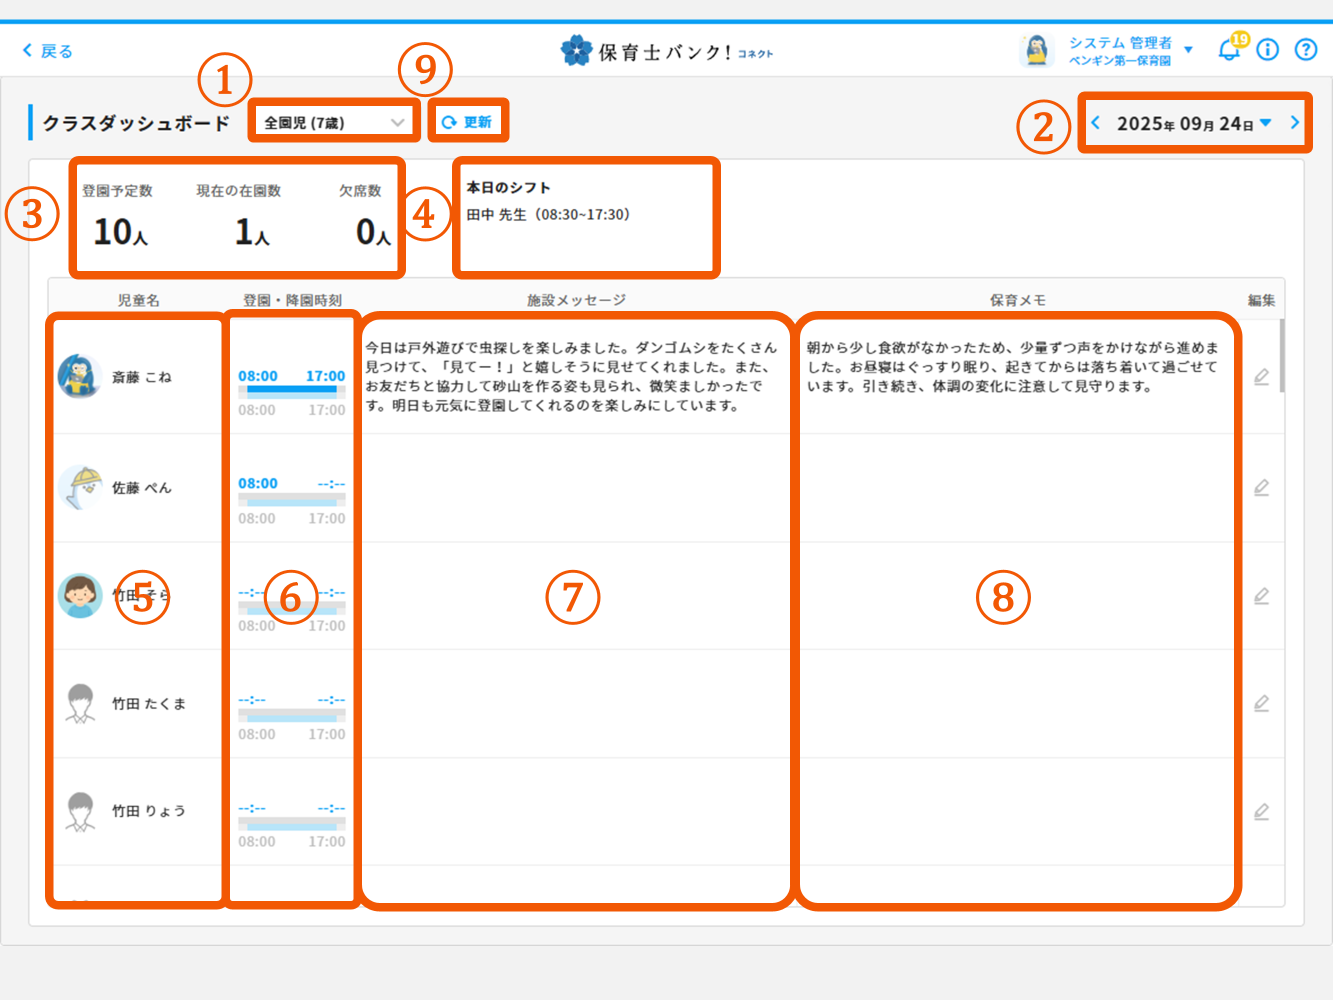
Task: Click the 戻る back link
Action: tap(48, 51)
